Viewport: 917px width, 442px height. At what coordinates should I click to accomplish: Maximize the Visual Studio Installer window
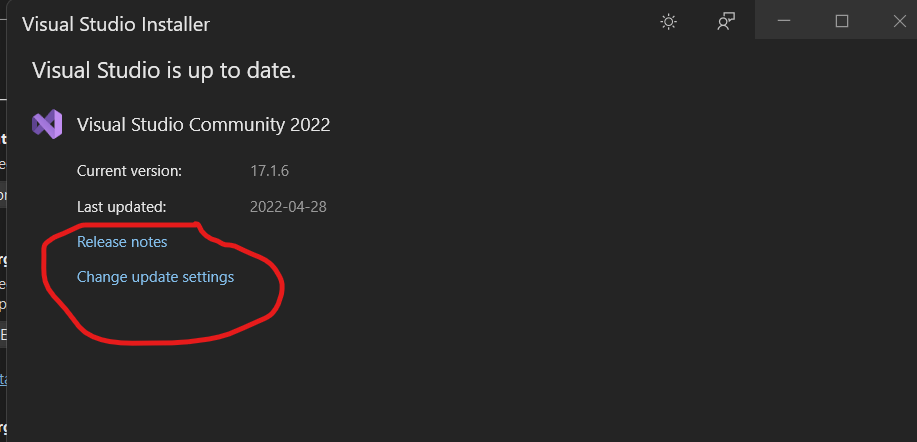coord(842,22)
